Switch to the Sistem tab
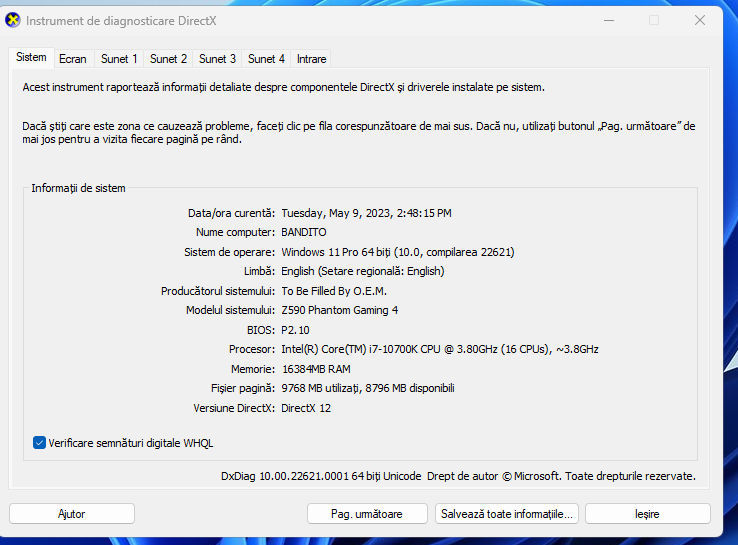Viewport: 738px width, 545px height. pyautogui.click(x=31, y=57)
